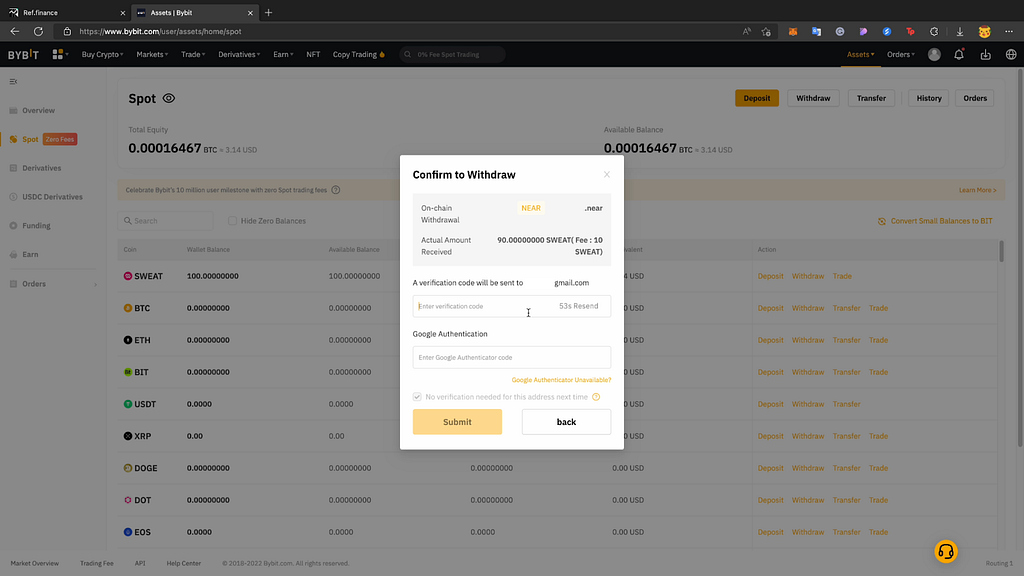The width and height of the screenshot is (1024, 576).
Task: Toggle no verification needed next time checkbox
Action: 417,397
